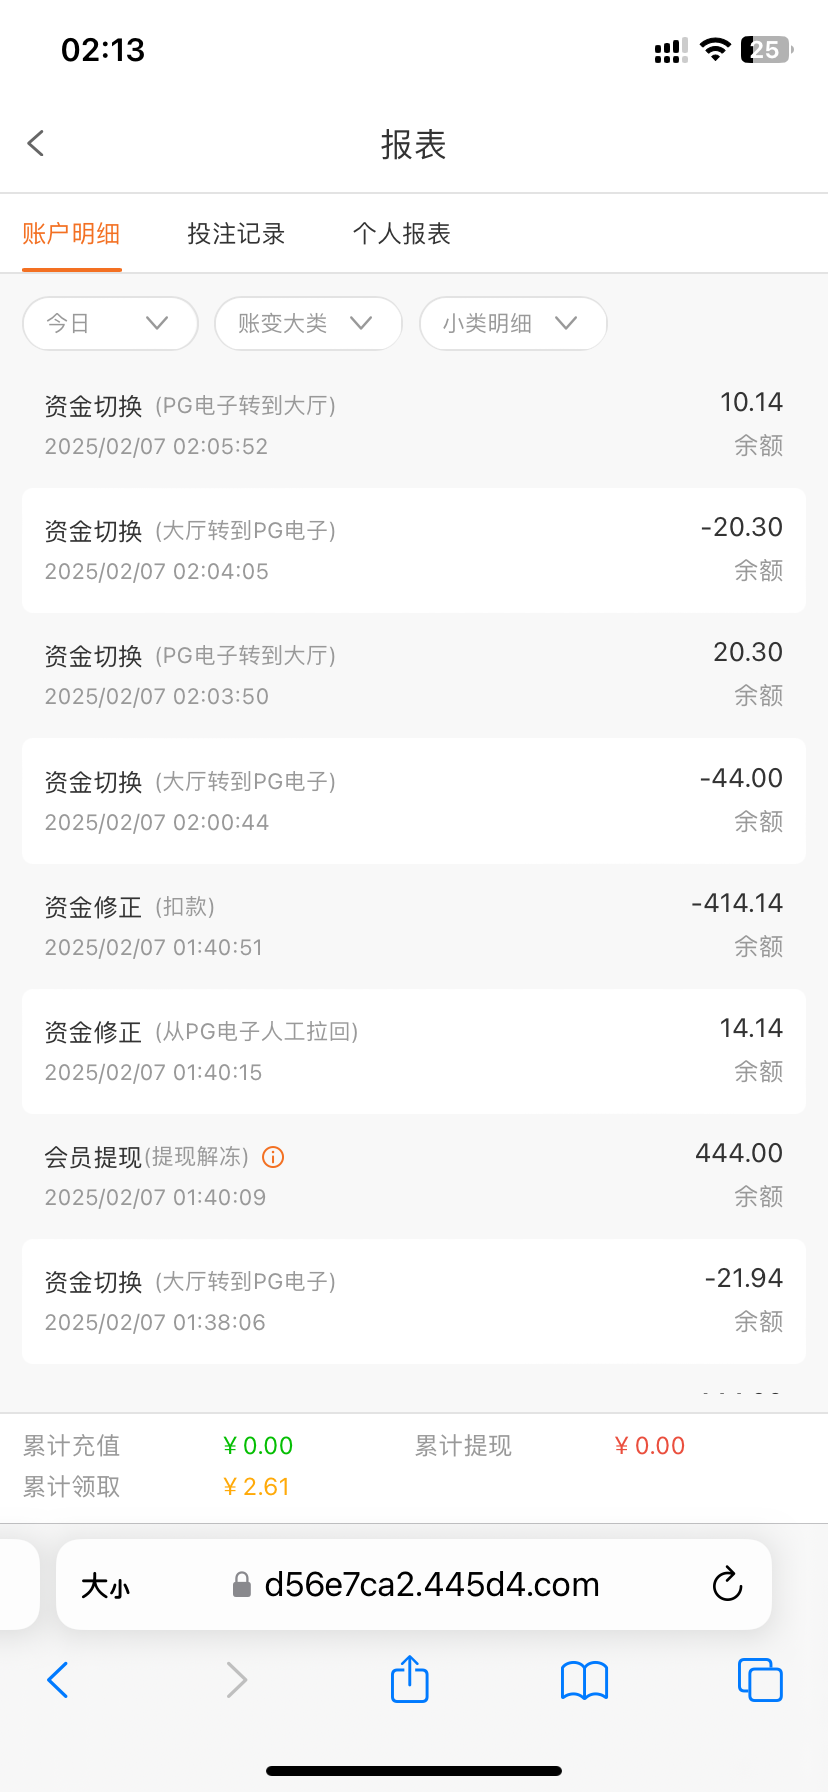The height and width of the screenshot is (1792, 828).
Task: Select the 账户明细 tab
Action: click(x=72, y=234)
